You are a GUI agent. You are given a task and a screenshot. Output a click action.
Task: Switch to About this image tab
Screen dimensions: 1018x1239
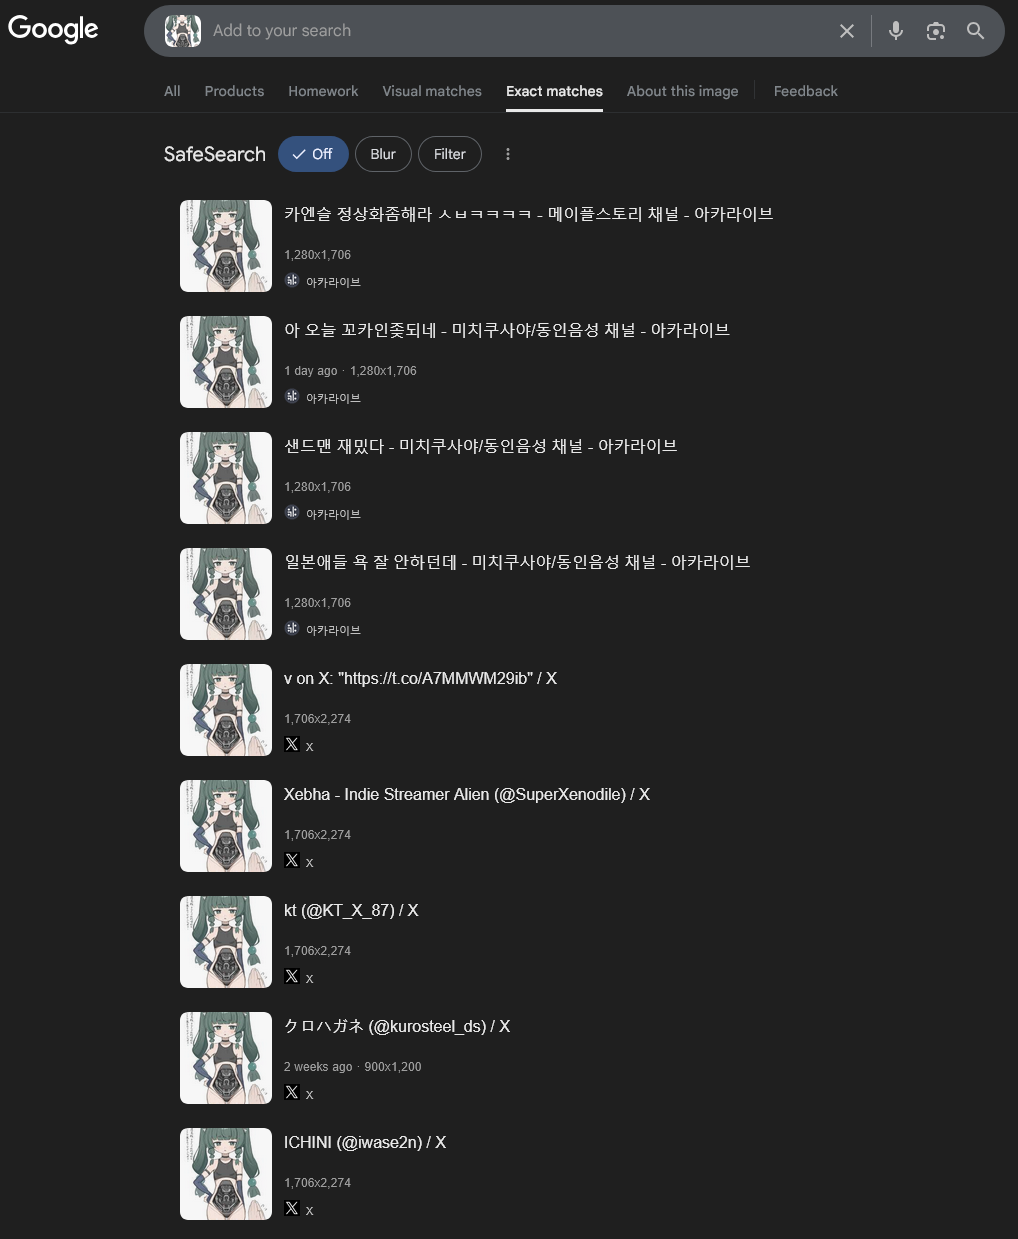[x=683, y=91]
